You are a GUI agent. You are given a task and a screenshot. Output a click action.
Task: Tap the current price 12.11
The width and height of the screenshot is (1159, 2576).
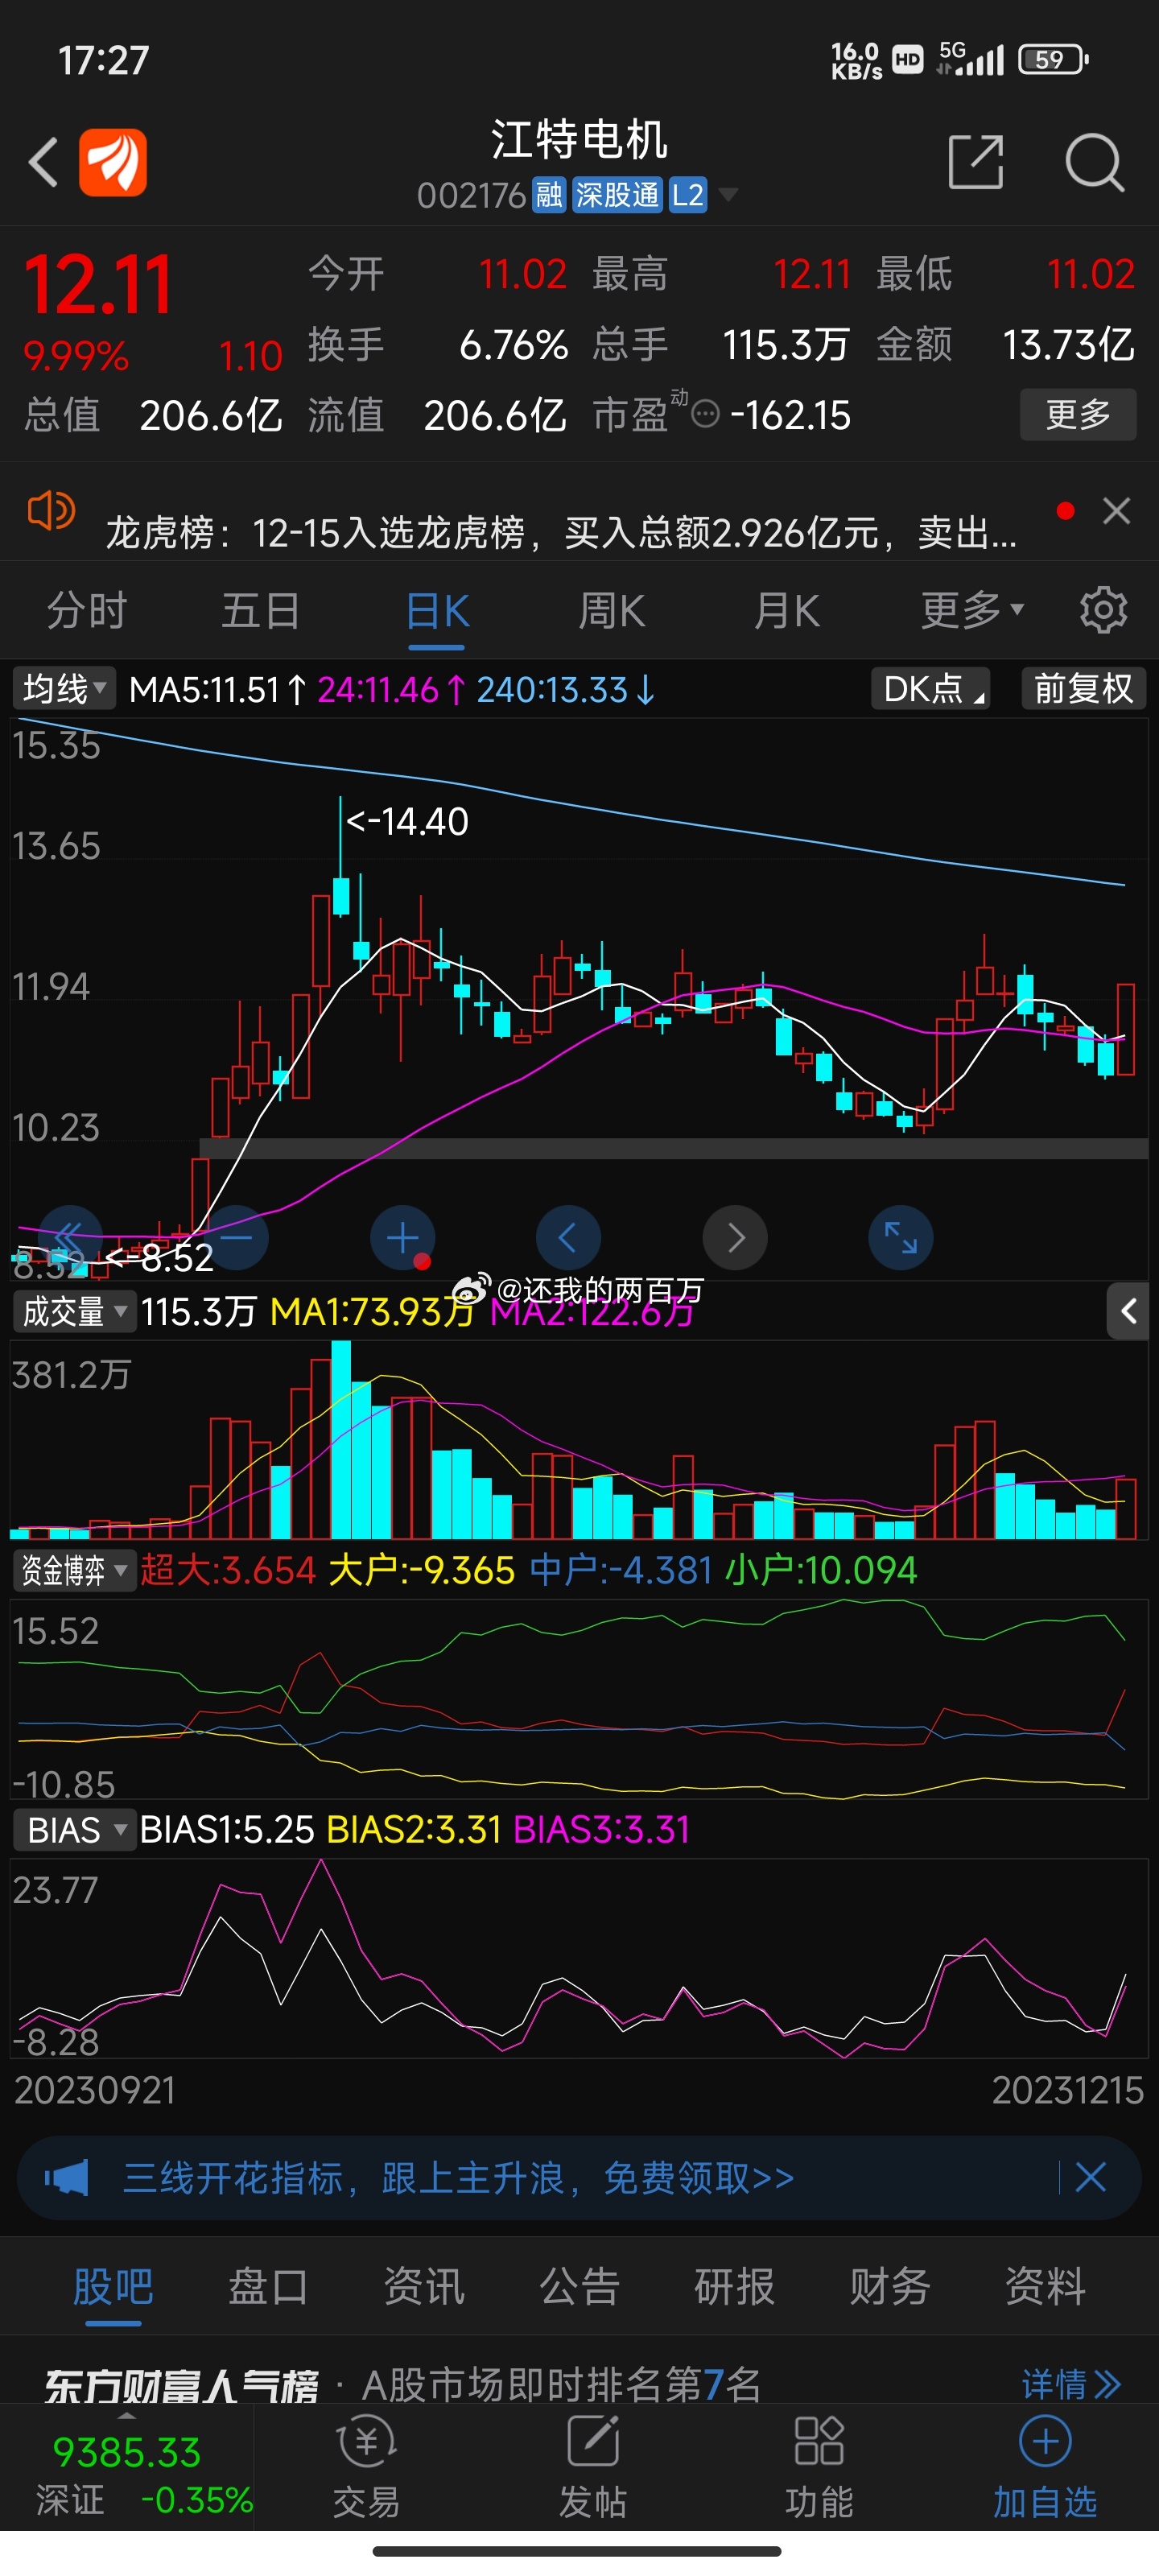(x=98, y=284)
